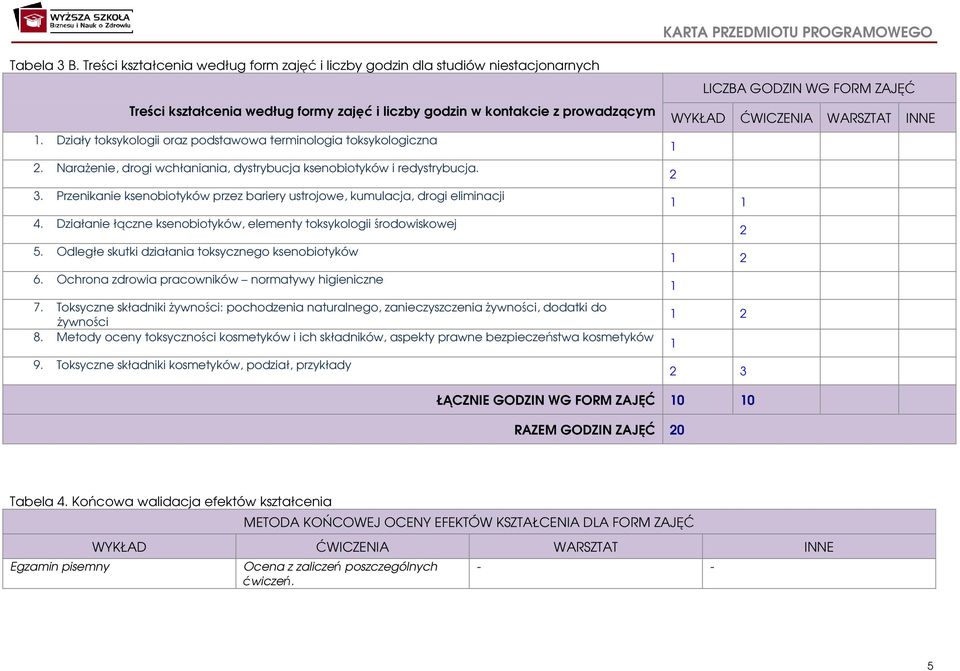Screen dimensions: 960x671
Task: Click the lecture hours value for 'Ochrona zdrowia pracowników'
Action: (673, 286)
